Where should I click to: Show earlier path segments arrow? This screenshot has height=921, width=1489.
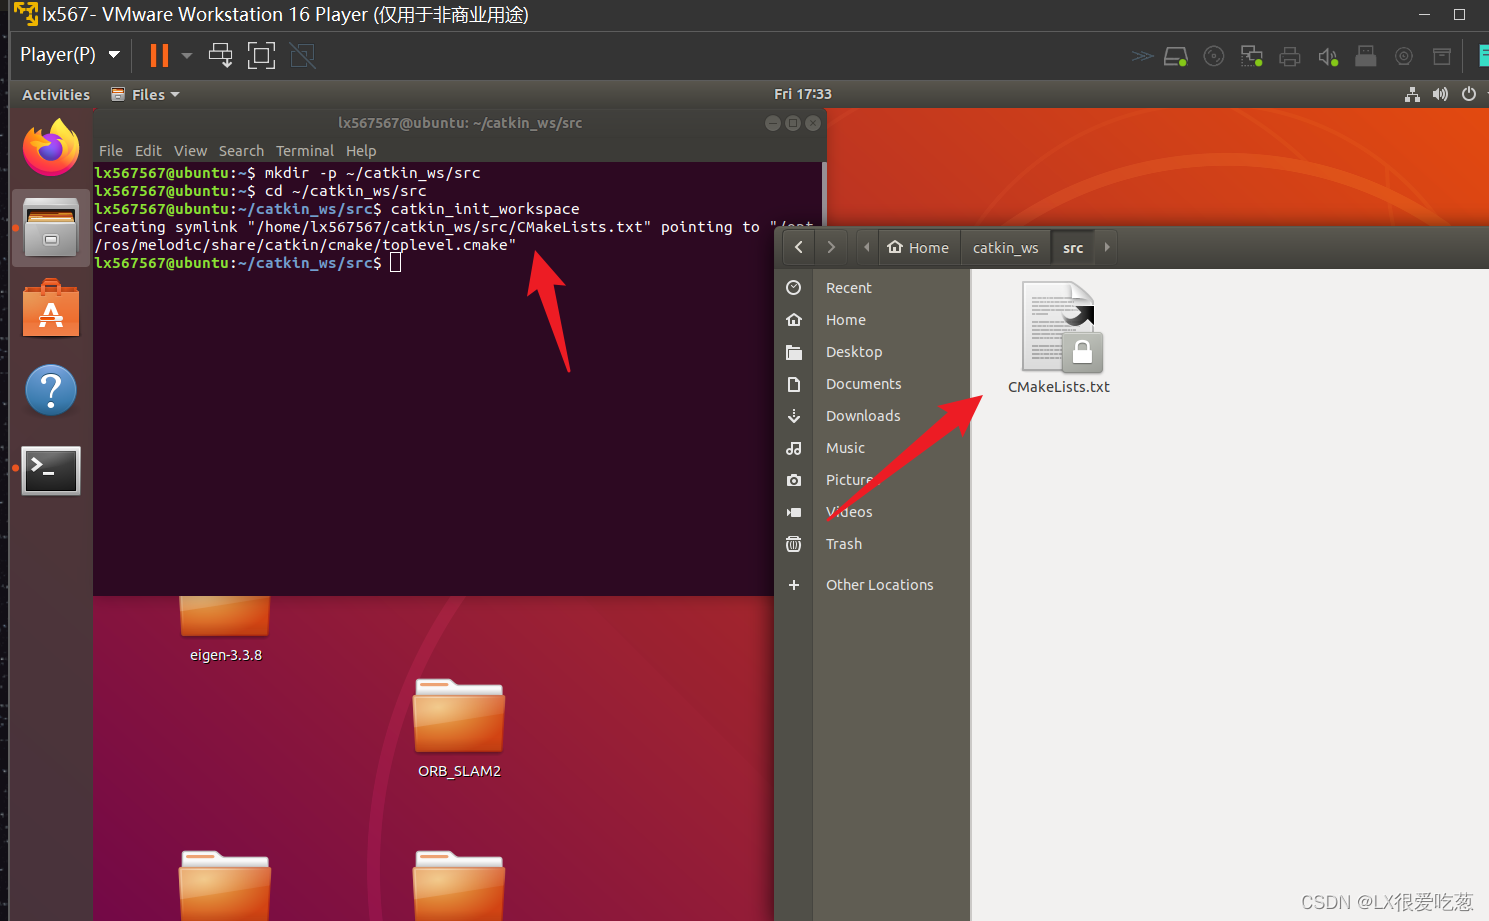pos(866,247)
